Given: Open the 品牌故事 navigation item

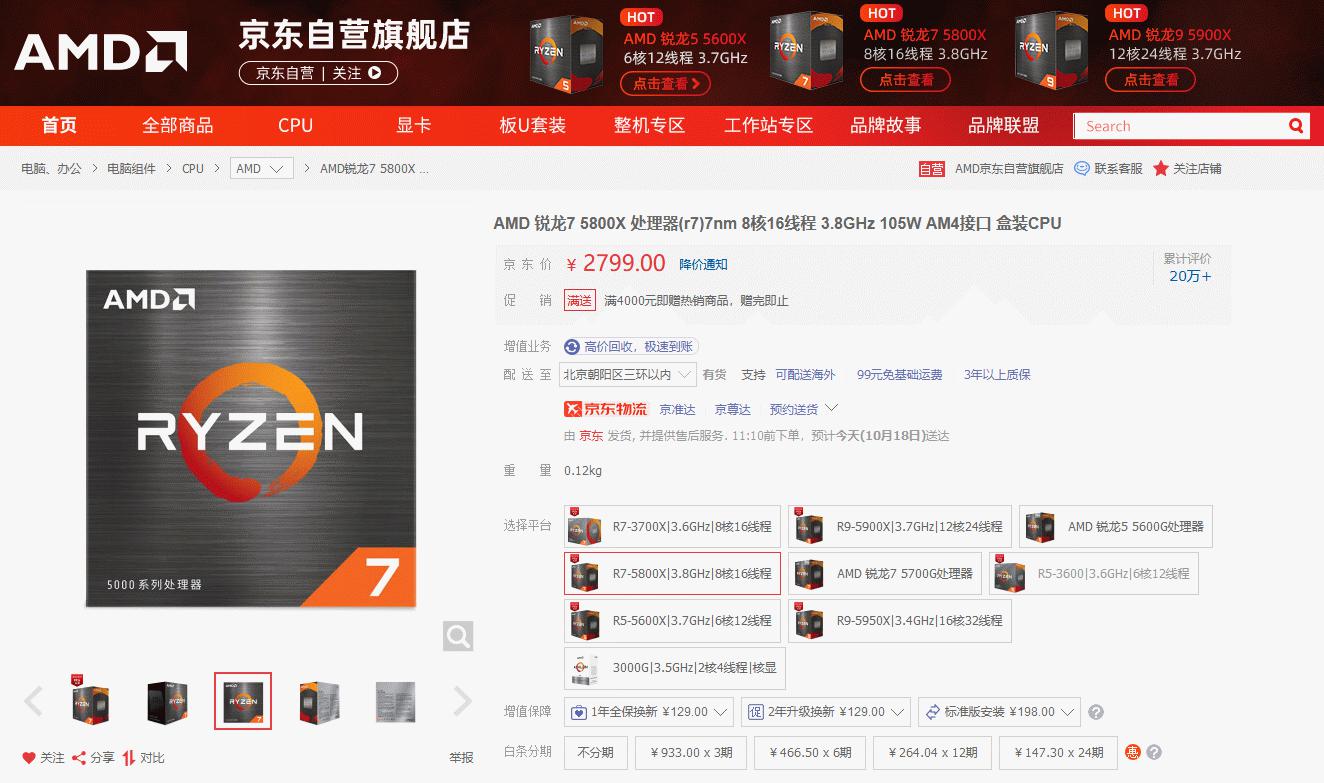Looking at the screenshot, I should 886,125.
